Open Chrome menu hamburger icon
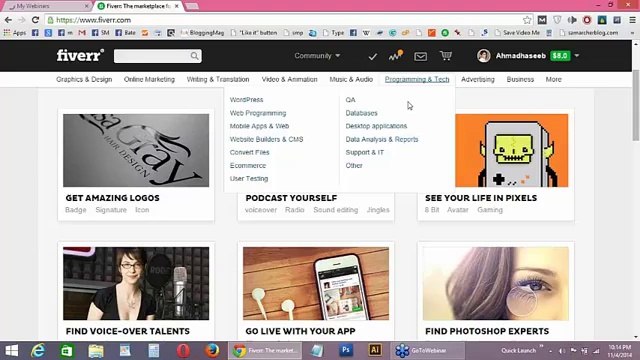Screen dimensions: 640x360 (632, 20)
